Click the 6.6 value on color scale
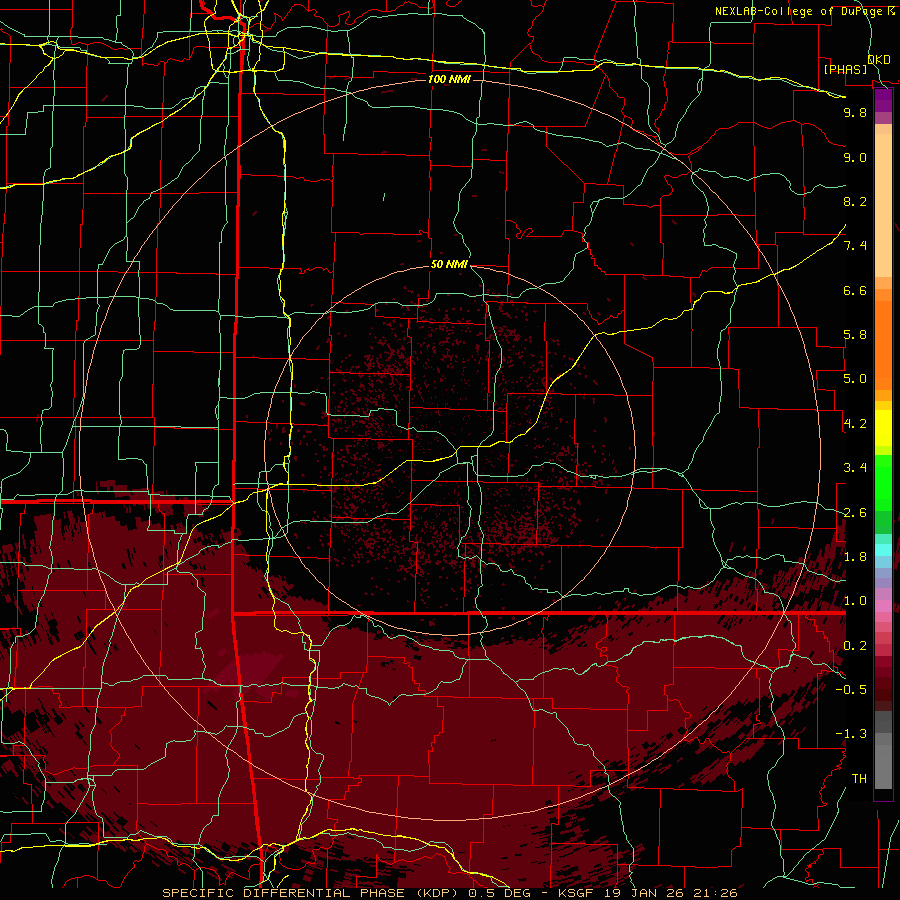 [855, 290]
